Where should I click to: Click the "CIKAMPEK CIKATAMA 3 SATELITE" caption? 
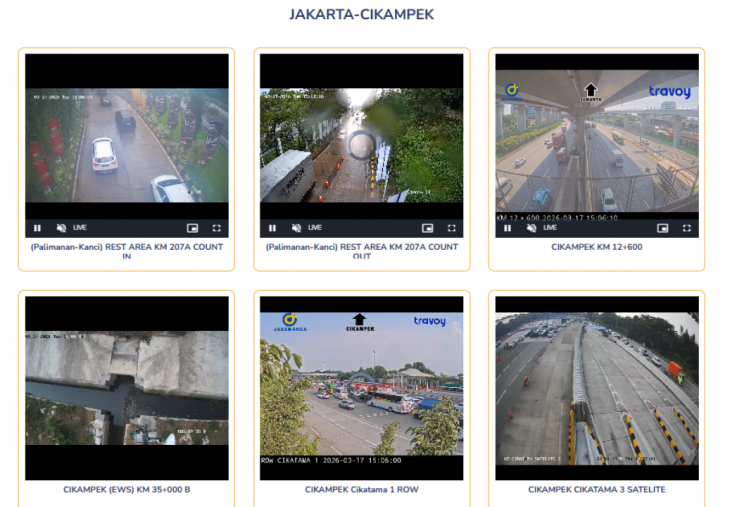point(597,489)
